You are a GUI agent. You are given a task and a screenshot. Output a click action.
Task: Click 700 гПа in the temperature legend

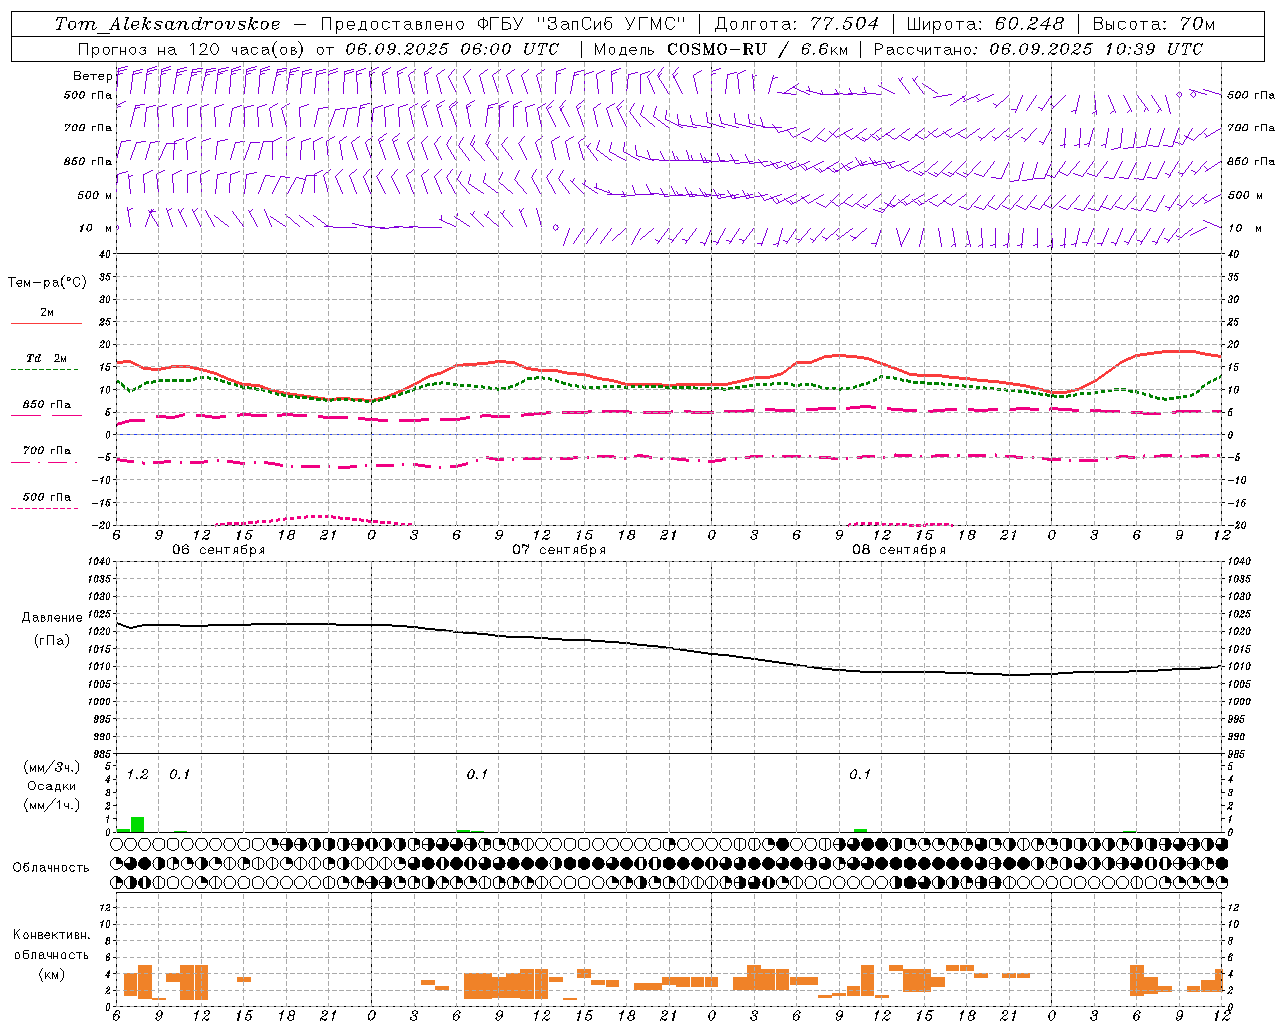47,450
